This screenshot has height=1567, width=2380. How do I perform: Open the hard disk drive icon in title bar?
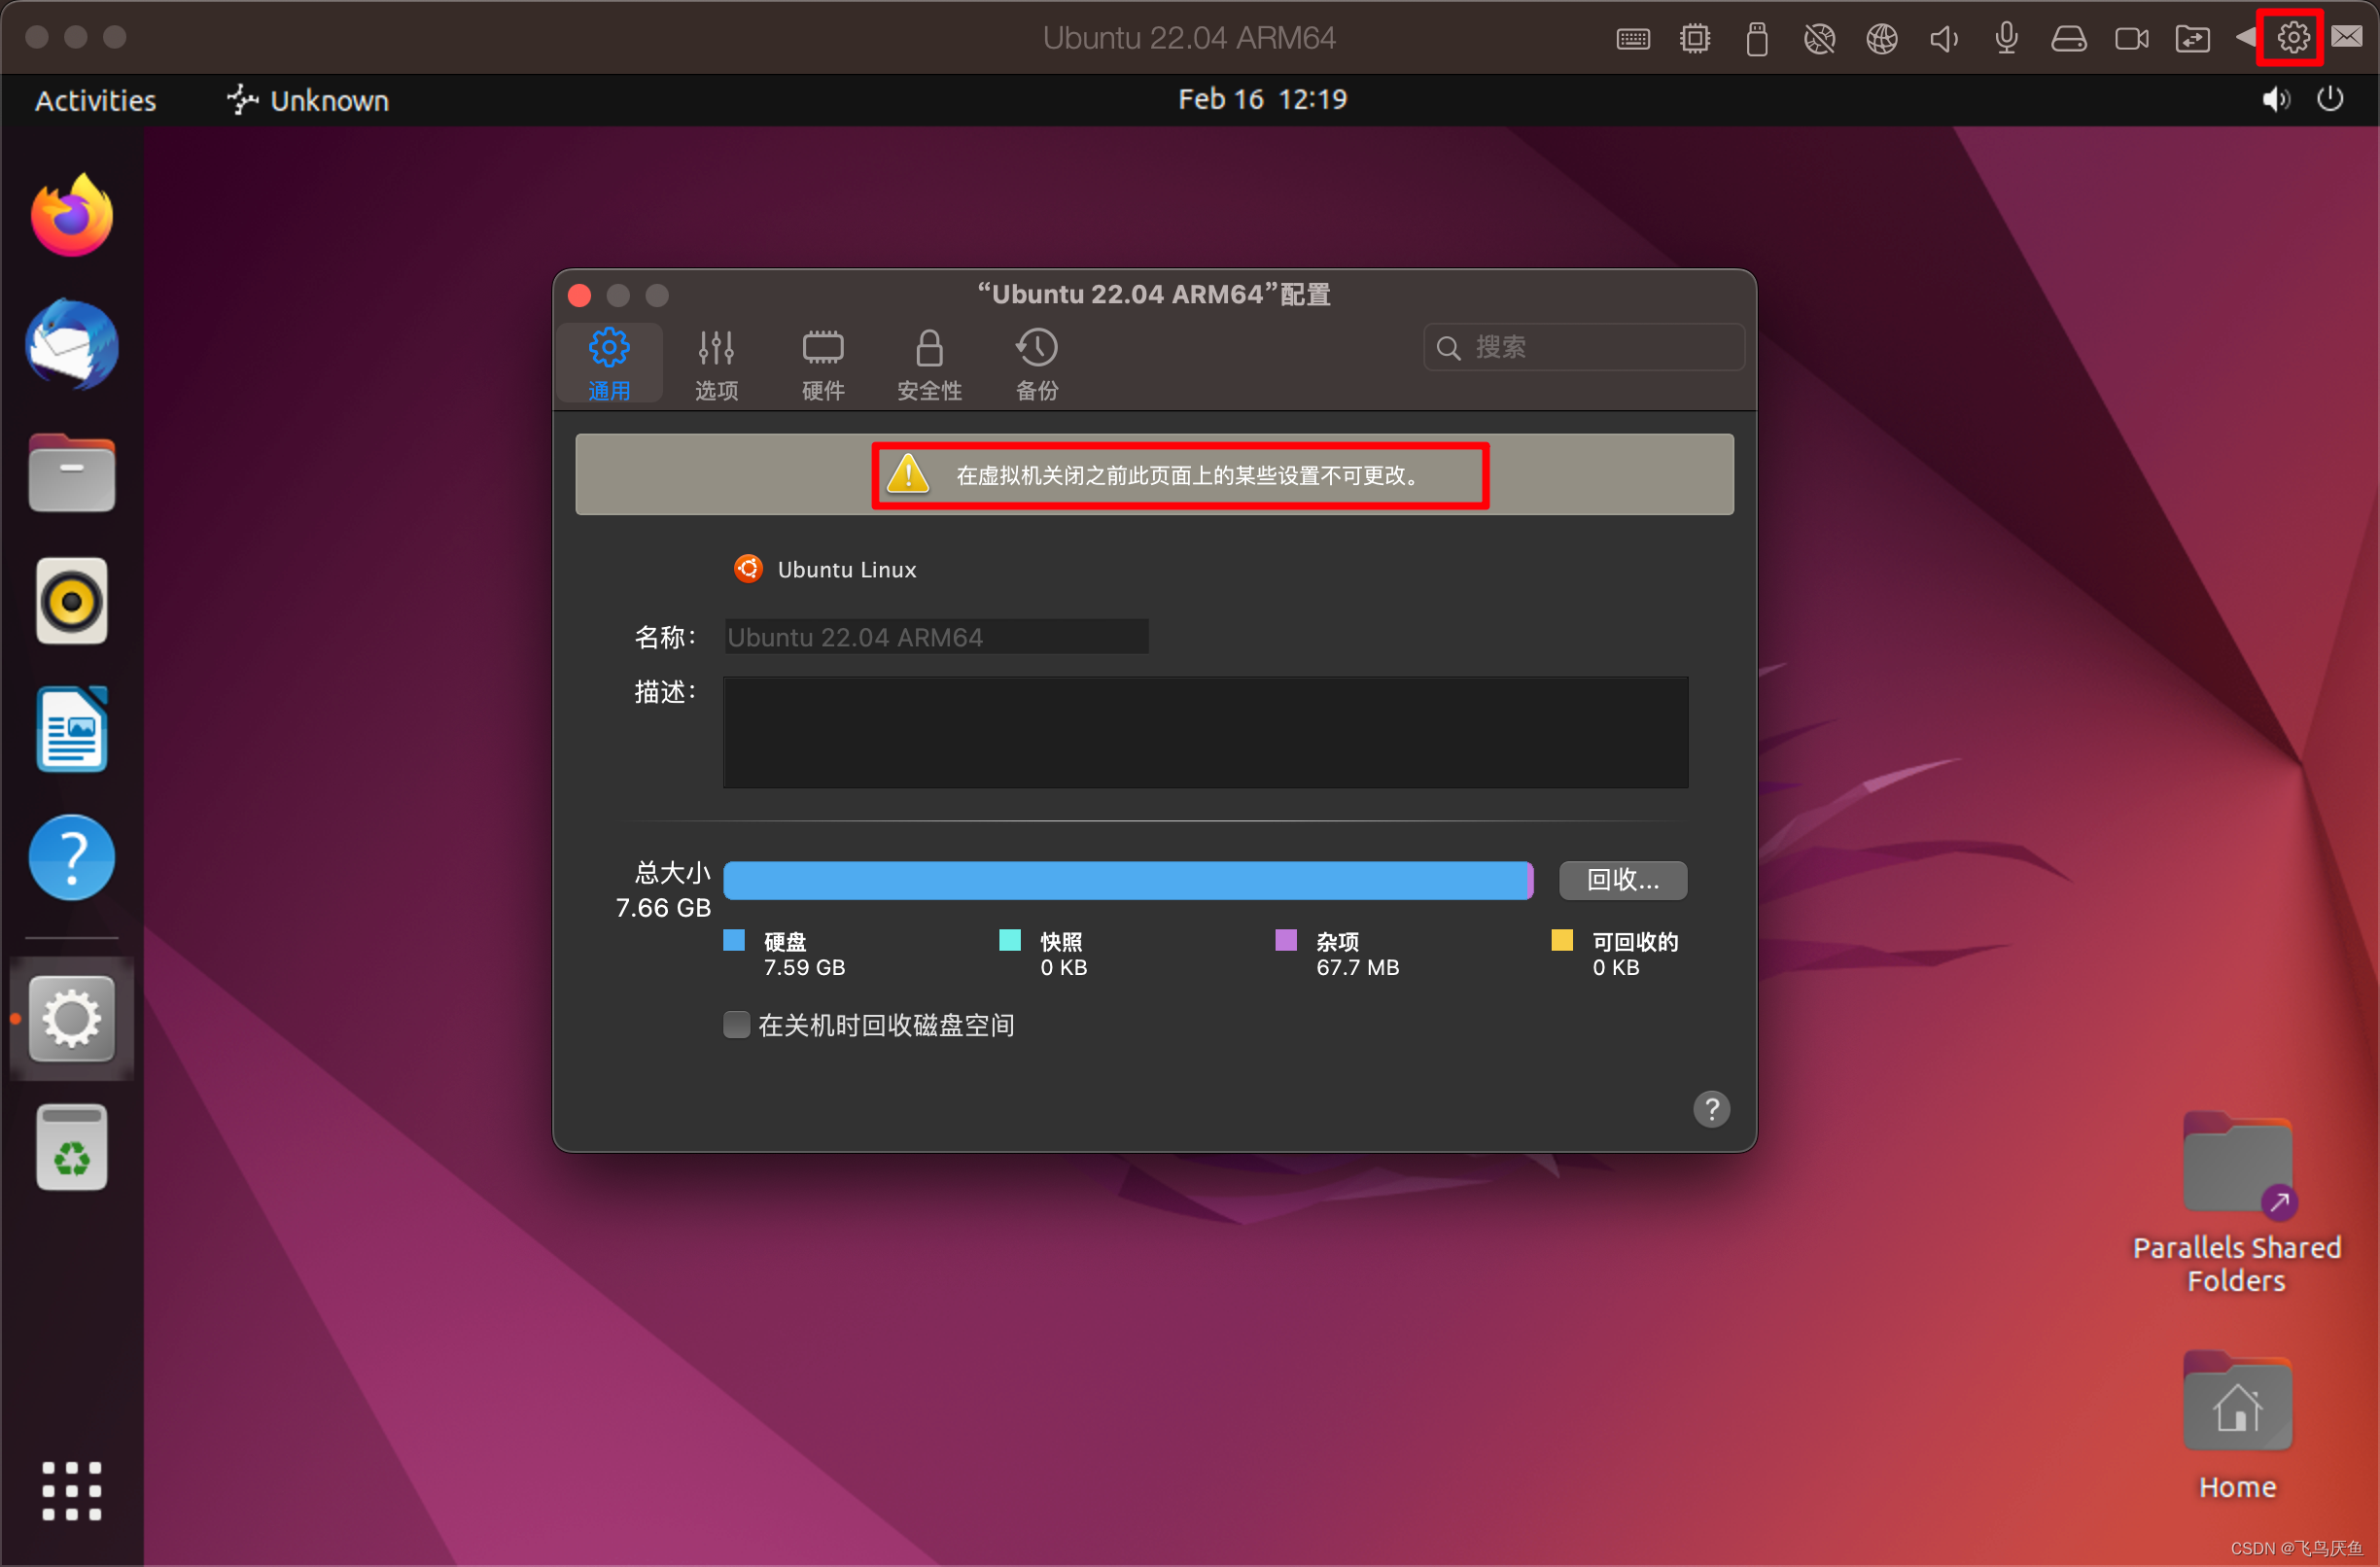[2069, 39]
